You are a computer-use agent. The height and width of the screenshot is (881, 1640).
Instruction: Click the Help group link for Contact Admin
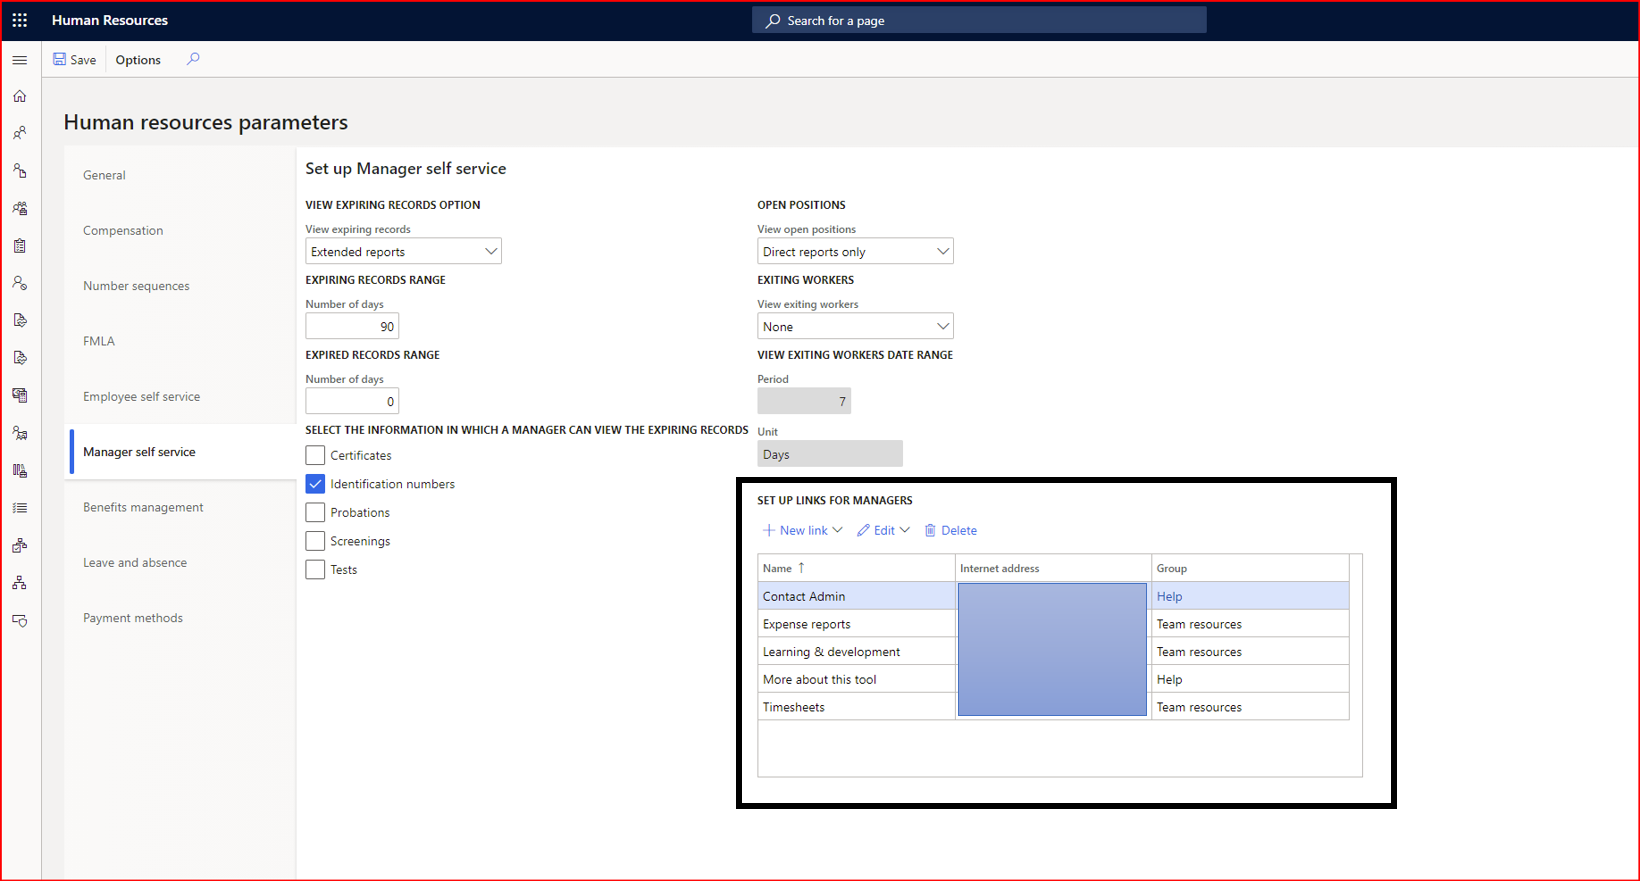[x=1169, y=597]
